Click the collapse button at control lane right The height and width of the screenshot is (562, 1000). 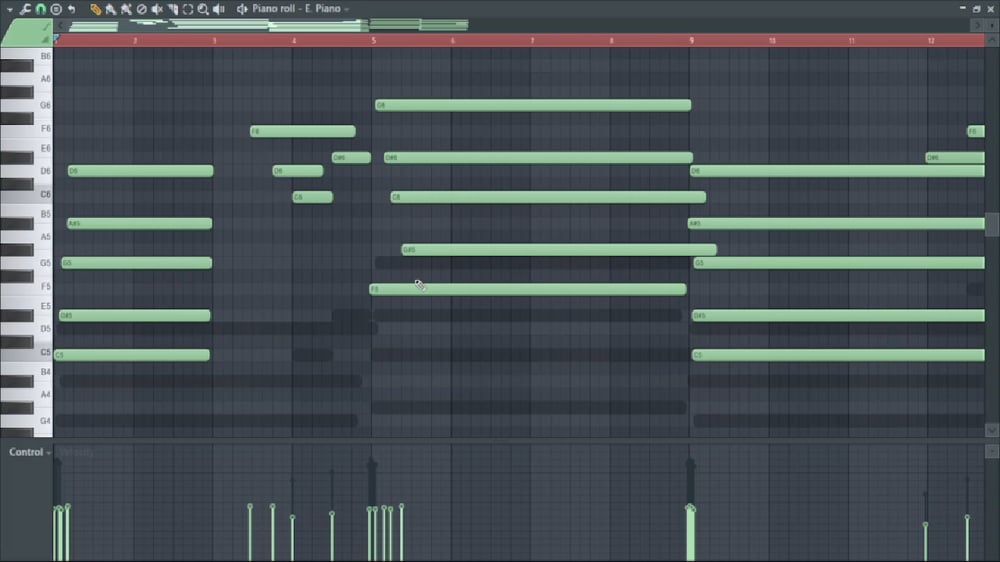[992, 451]
